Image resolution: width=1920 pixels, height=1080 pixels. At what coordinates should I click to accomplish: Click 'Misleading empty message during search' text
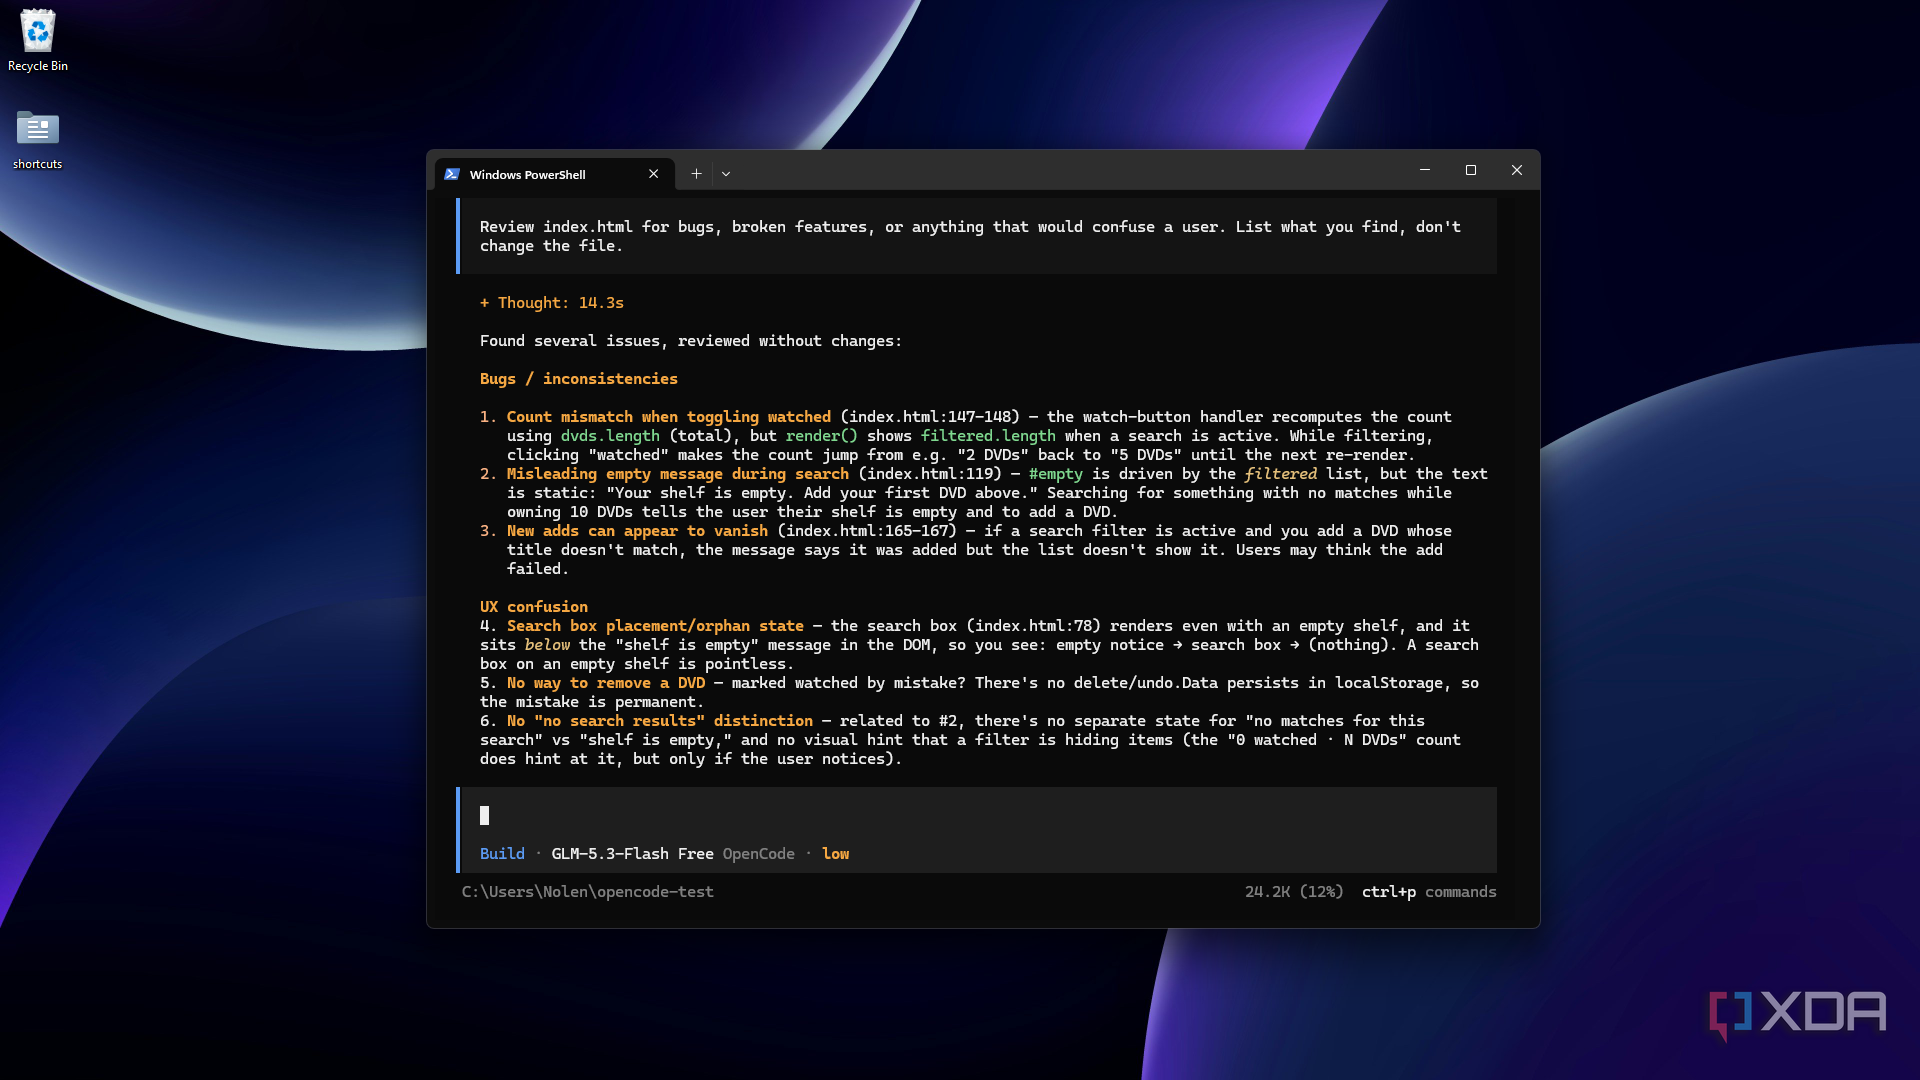[x=678, y=474]
